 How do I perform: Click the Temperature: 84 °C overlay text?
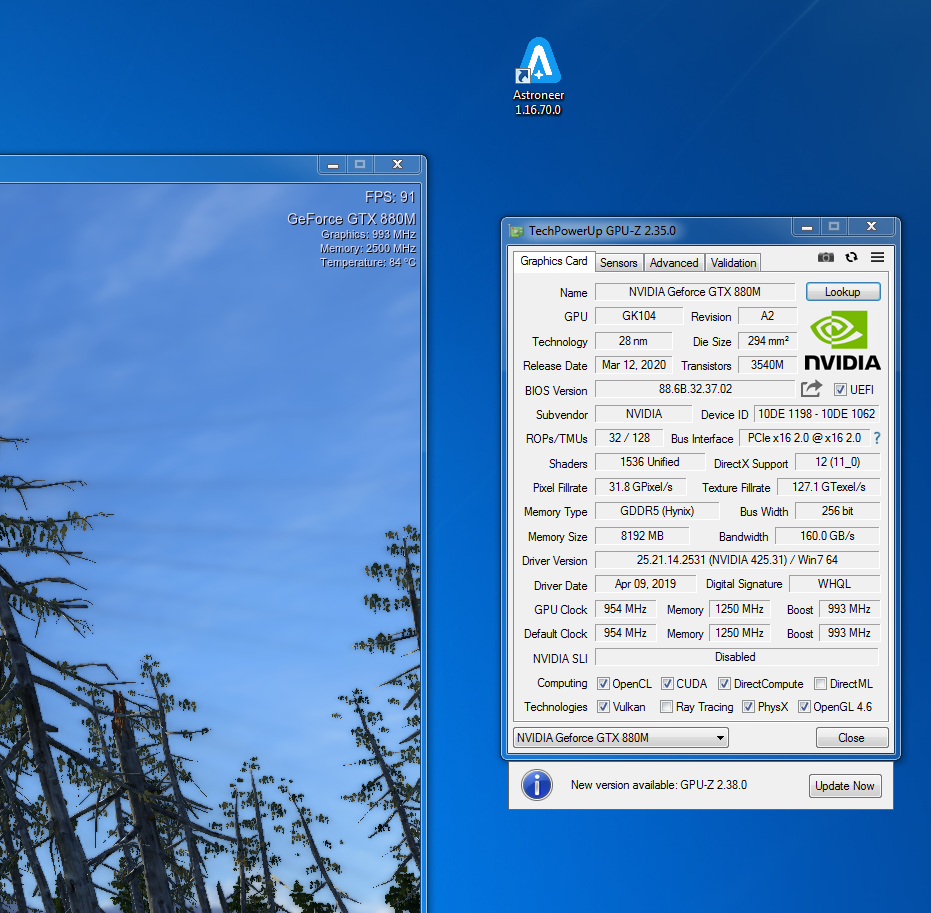click(368, 262)
